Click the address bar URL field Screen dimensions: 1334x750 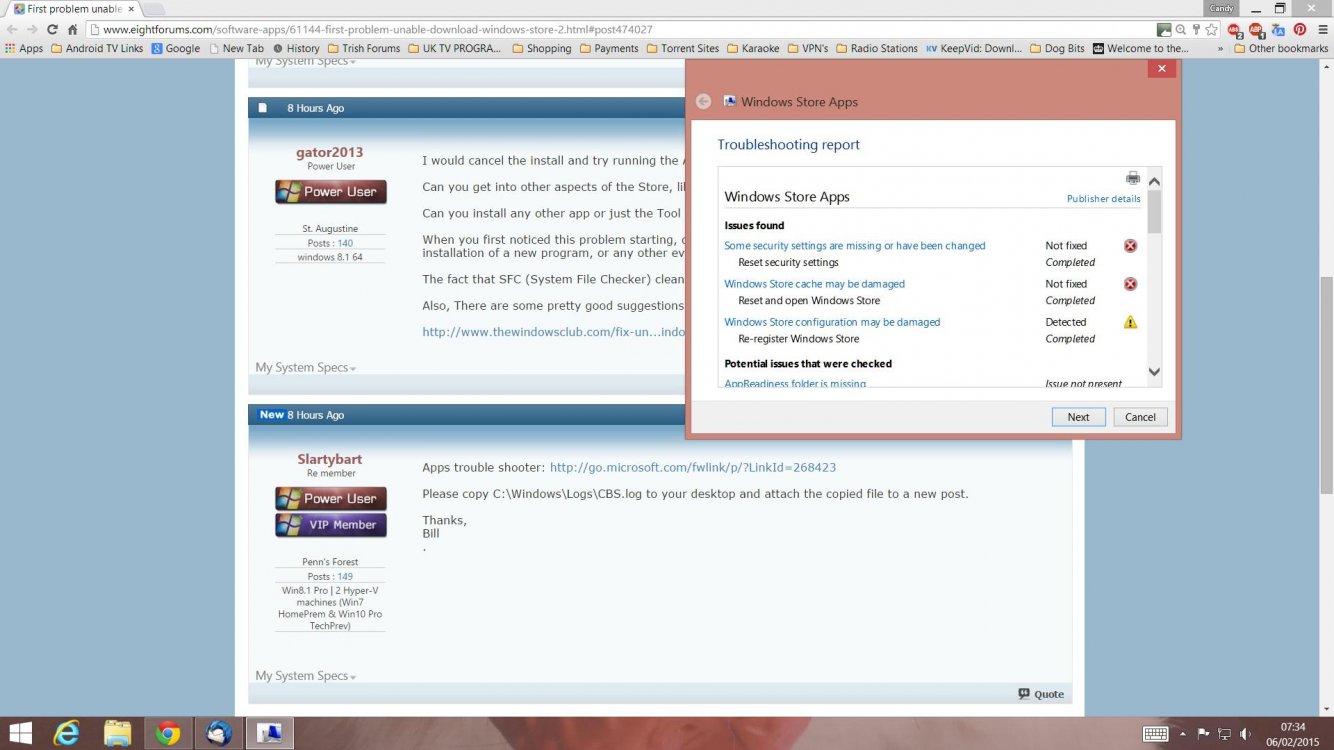600,30
